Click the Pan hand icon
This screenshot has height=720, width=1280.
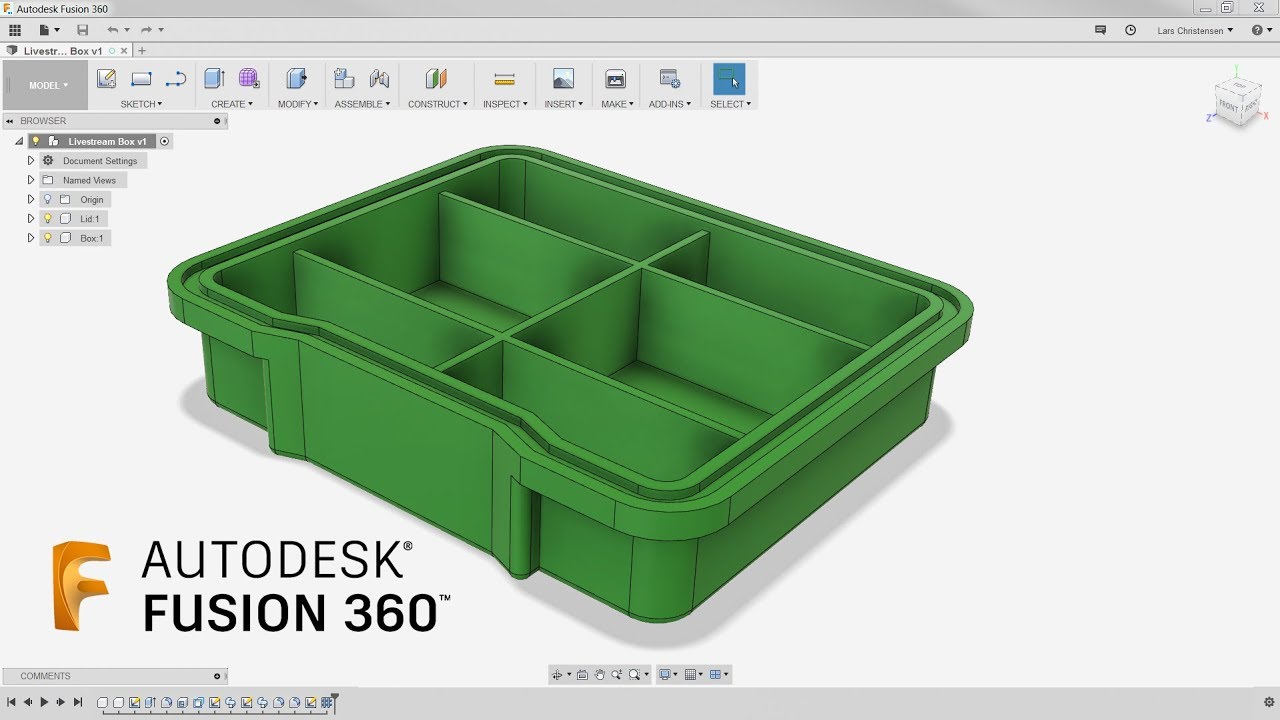(600, 675)
